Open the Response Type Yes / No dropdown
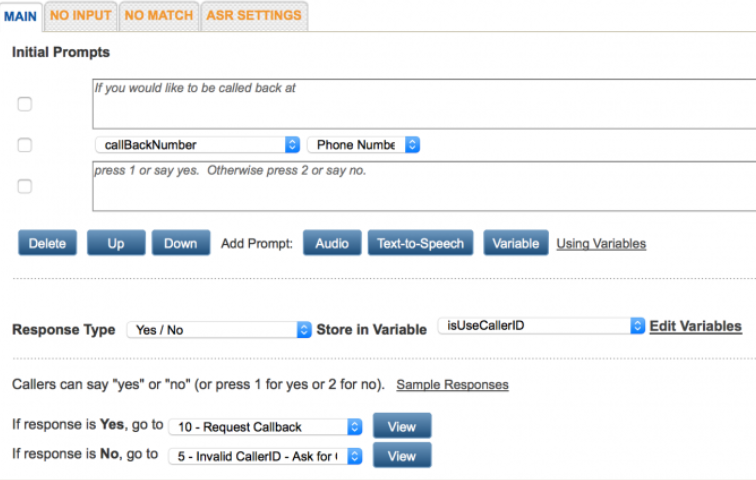756x480 pixels. coord(219,329)
